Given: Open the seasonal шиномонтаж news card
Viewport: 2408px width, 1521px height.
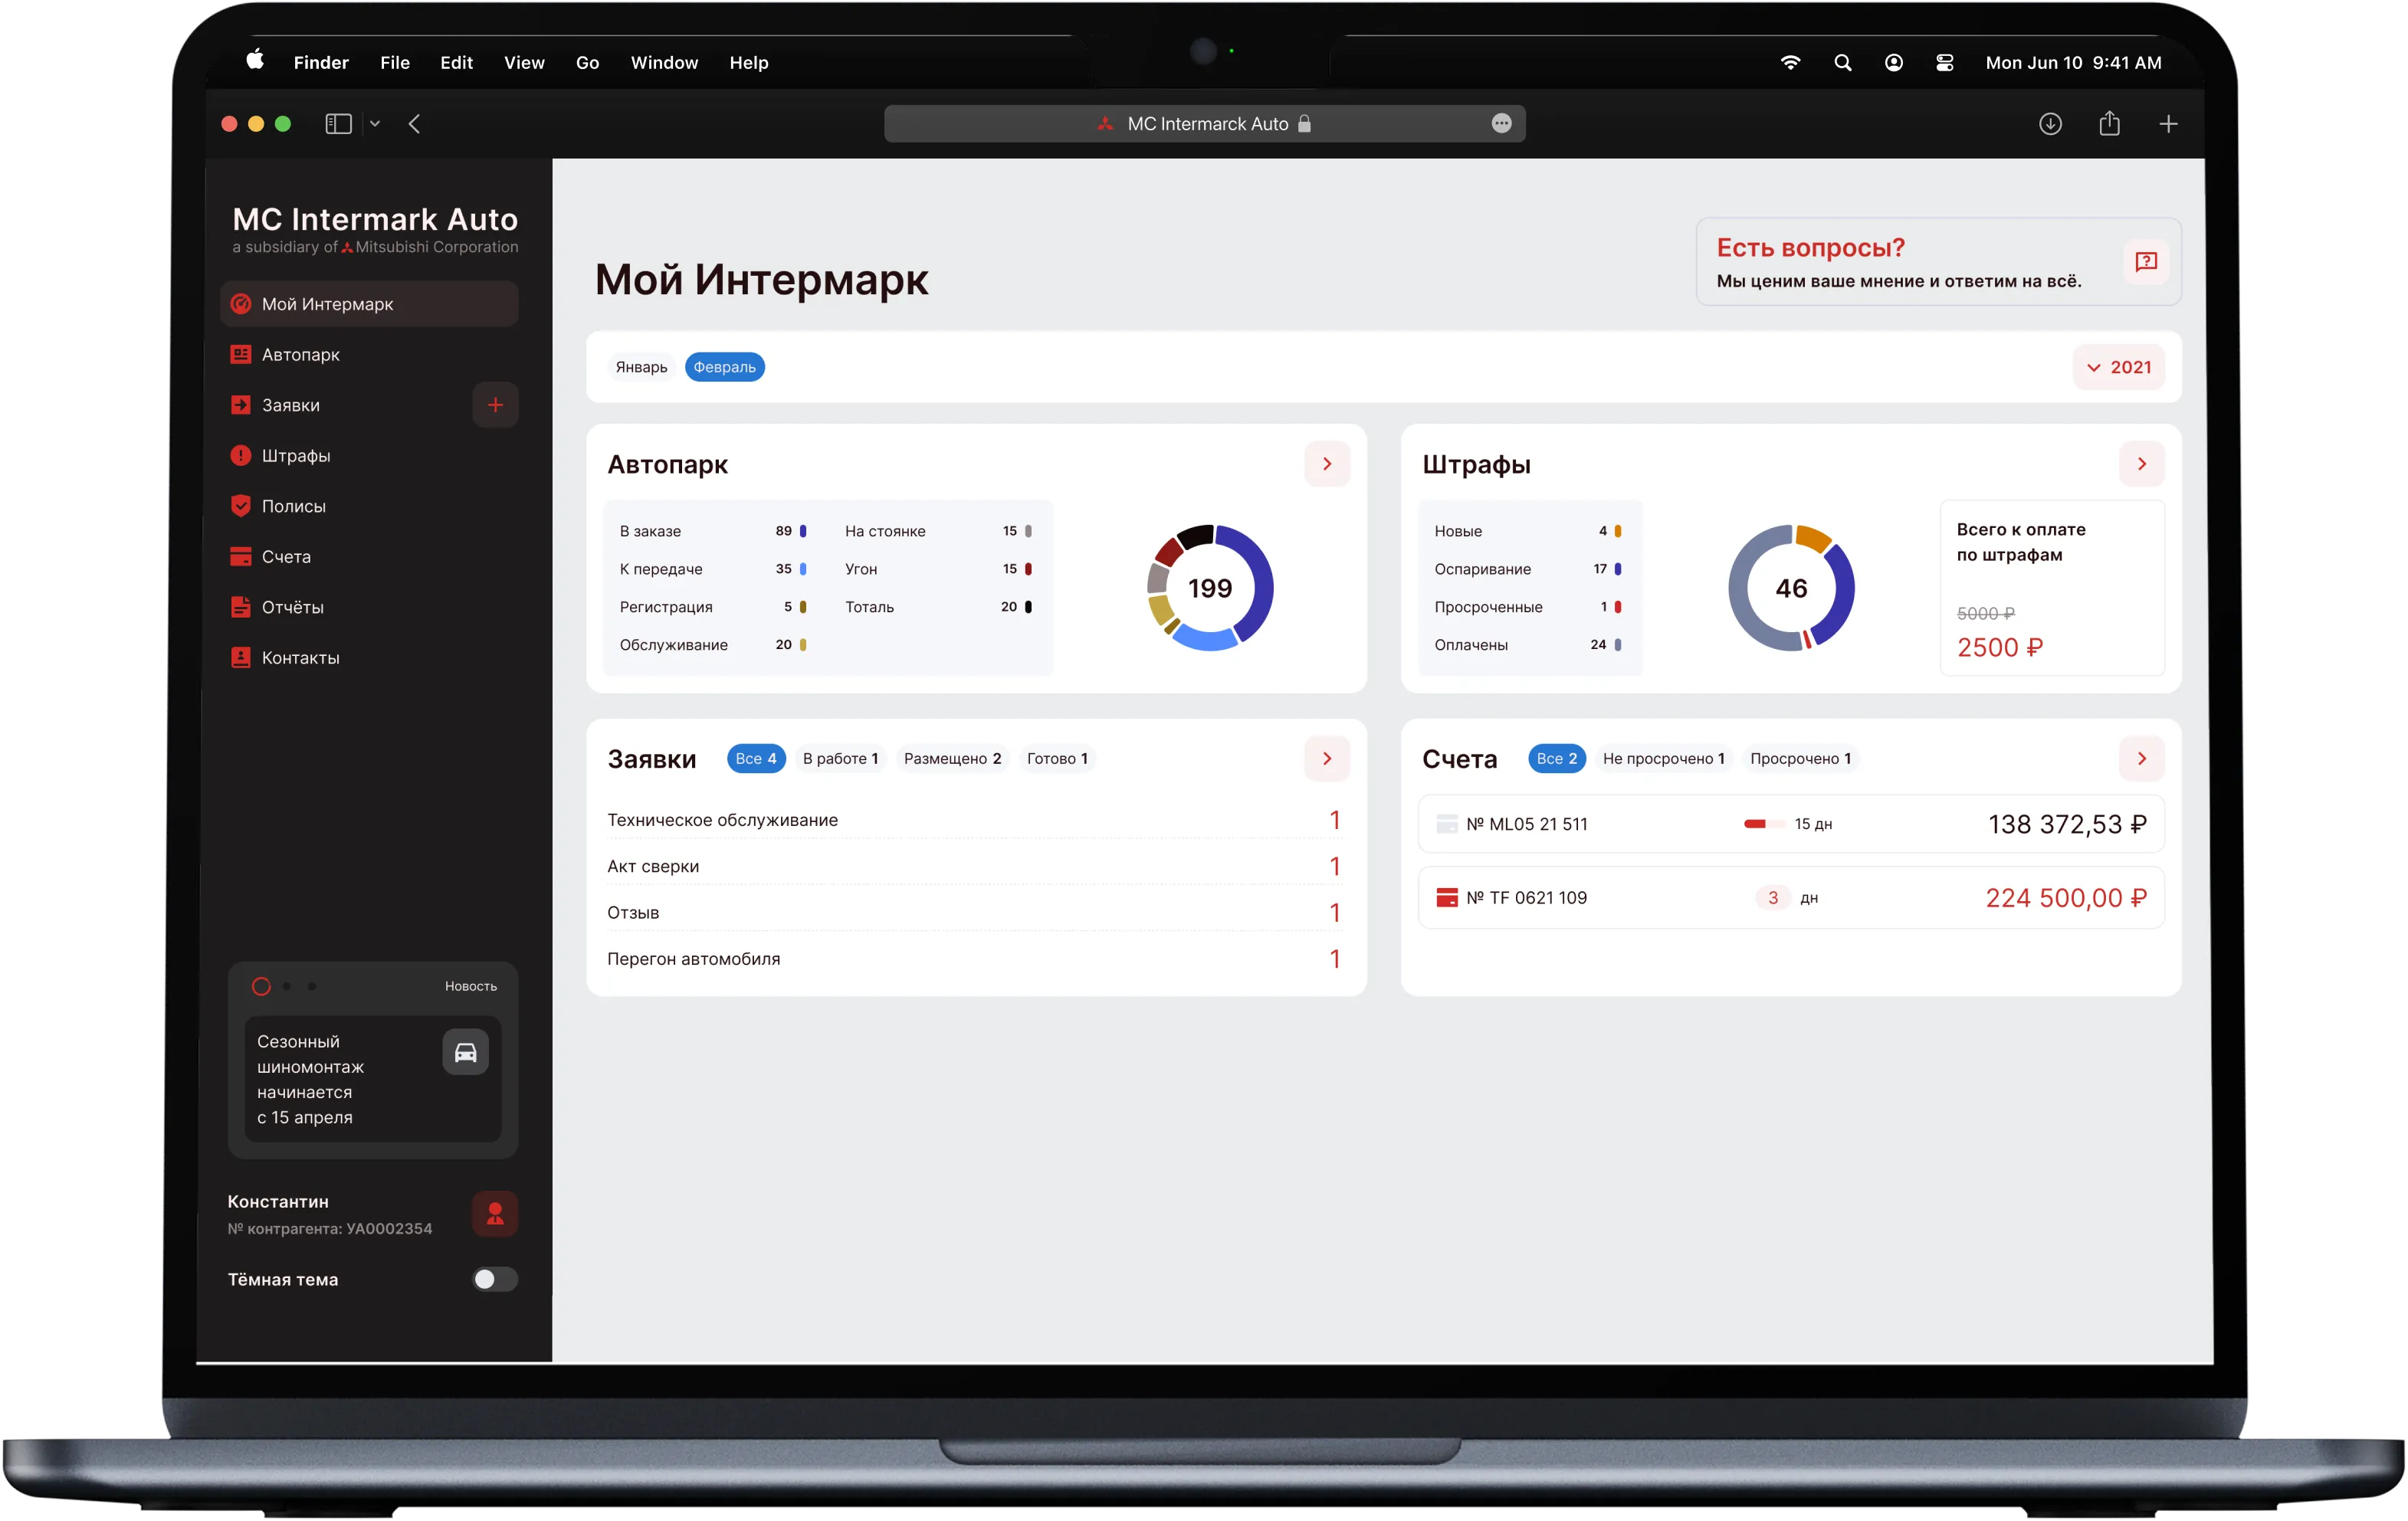Looking at the screenshot, I should tap(372, 1079).
